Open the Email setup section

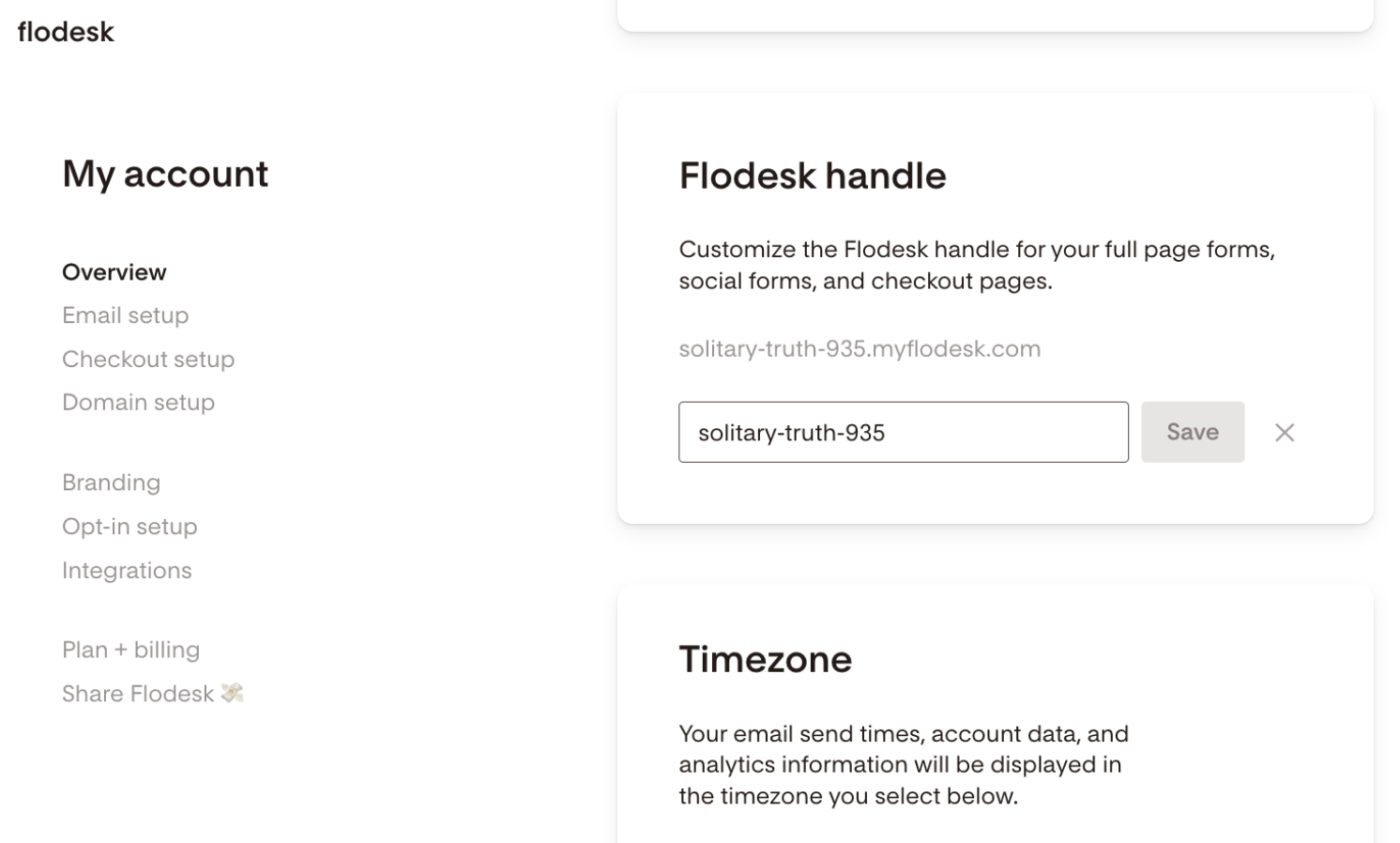coord(125,315)
